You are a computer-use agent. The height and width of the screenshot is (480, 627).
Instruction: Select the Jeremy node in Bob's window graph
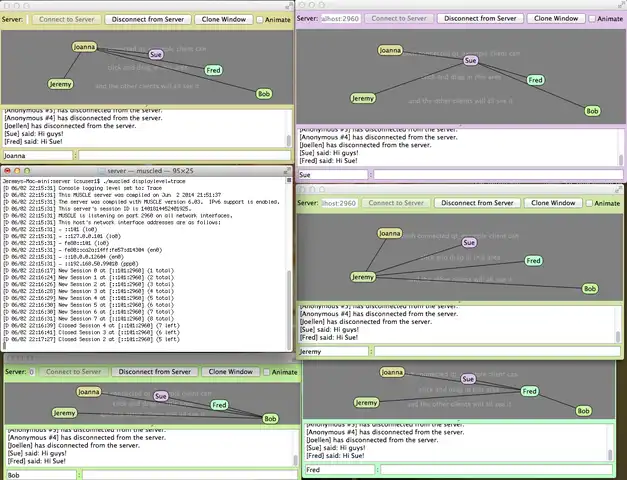[64, 413]
